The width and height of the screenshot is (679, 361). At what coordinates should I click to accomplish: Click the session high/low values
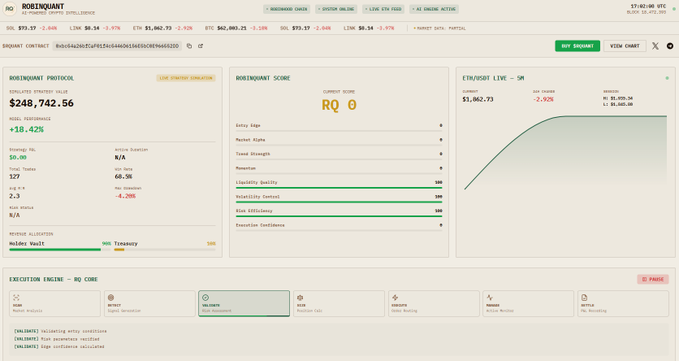click(618, 101)
